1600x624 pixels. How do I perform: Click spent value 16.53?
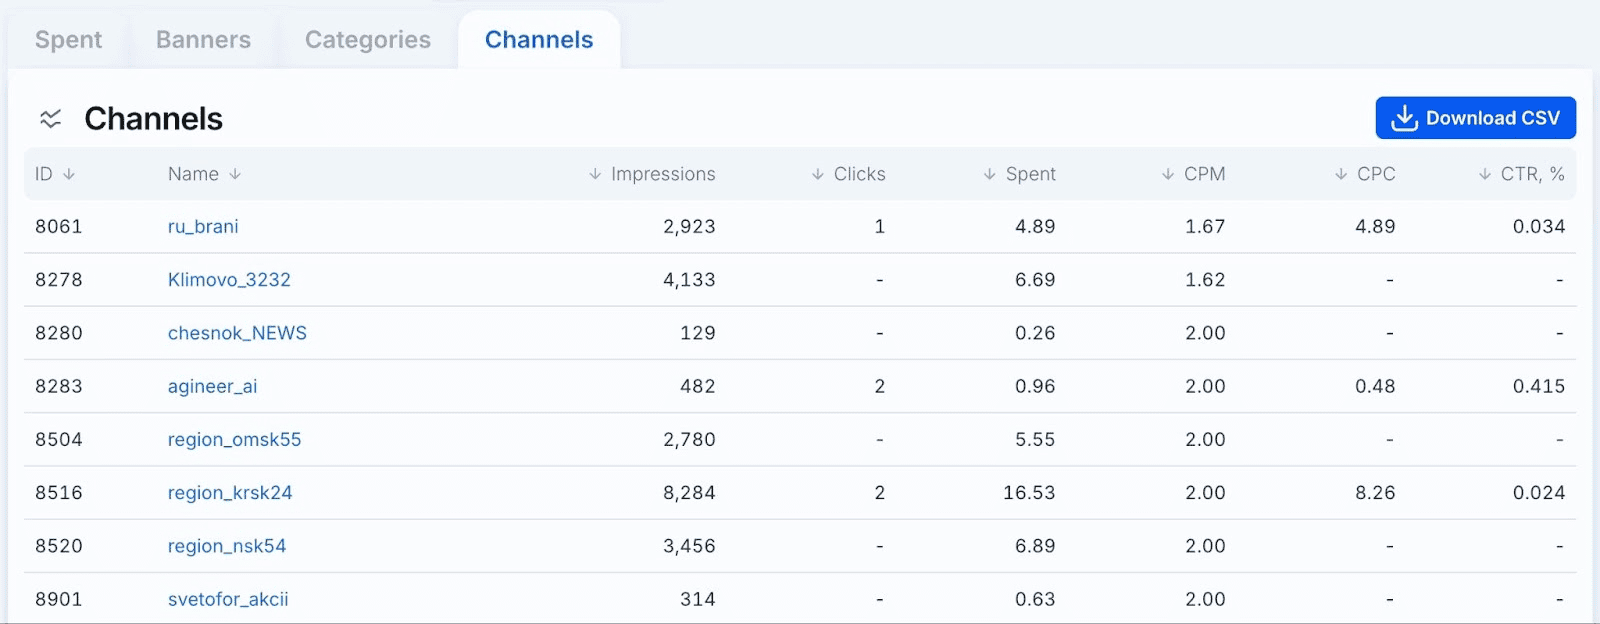coord(1029,493)
